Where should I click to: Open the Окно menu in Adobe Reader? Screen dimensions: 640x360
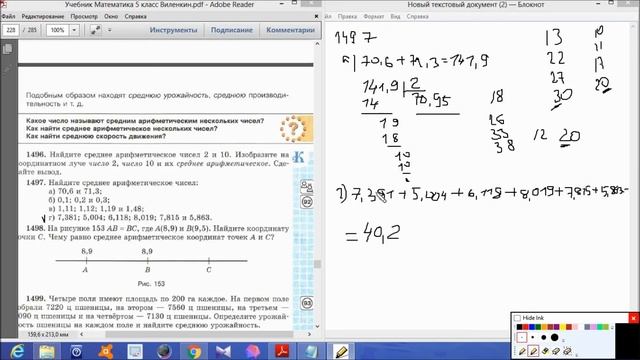[111, 17]
